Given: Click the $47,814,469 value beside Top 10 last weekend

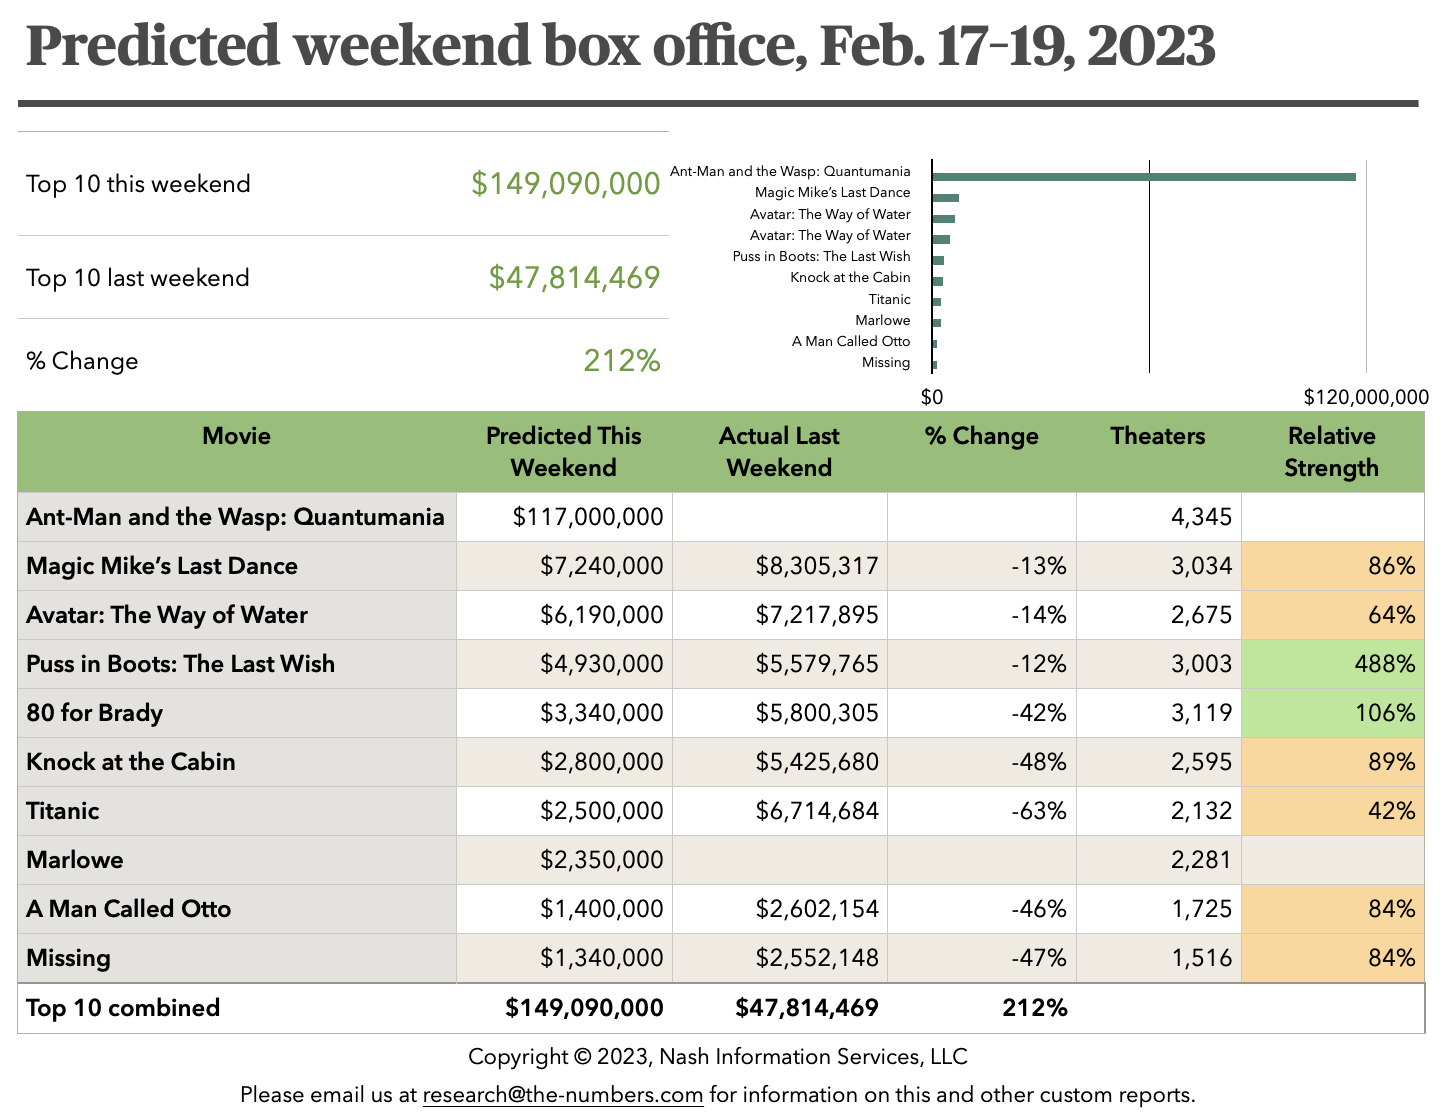Looking at the screenshot, I should tap(574, 278).
